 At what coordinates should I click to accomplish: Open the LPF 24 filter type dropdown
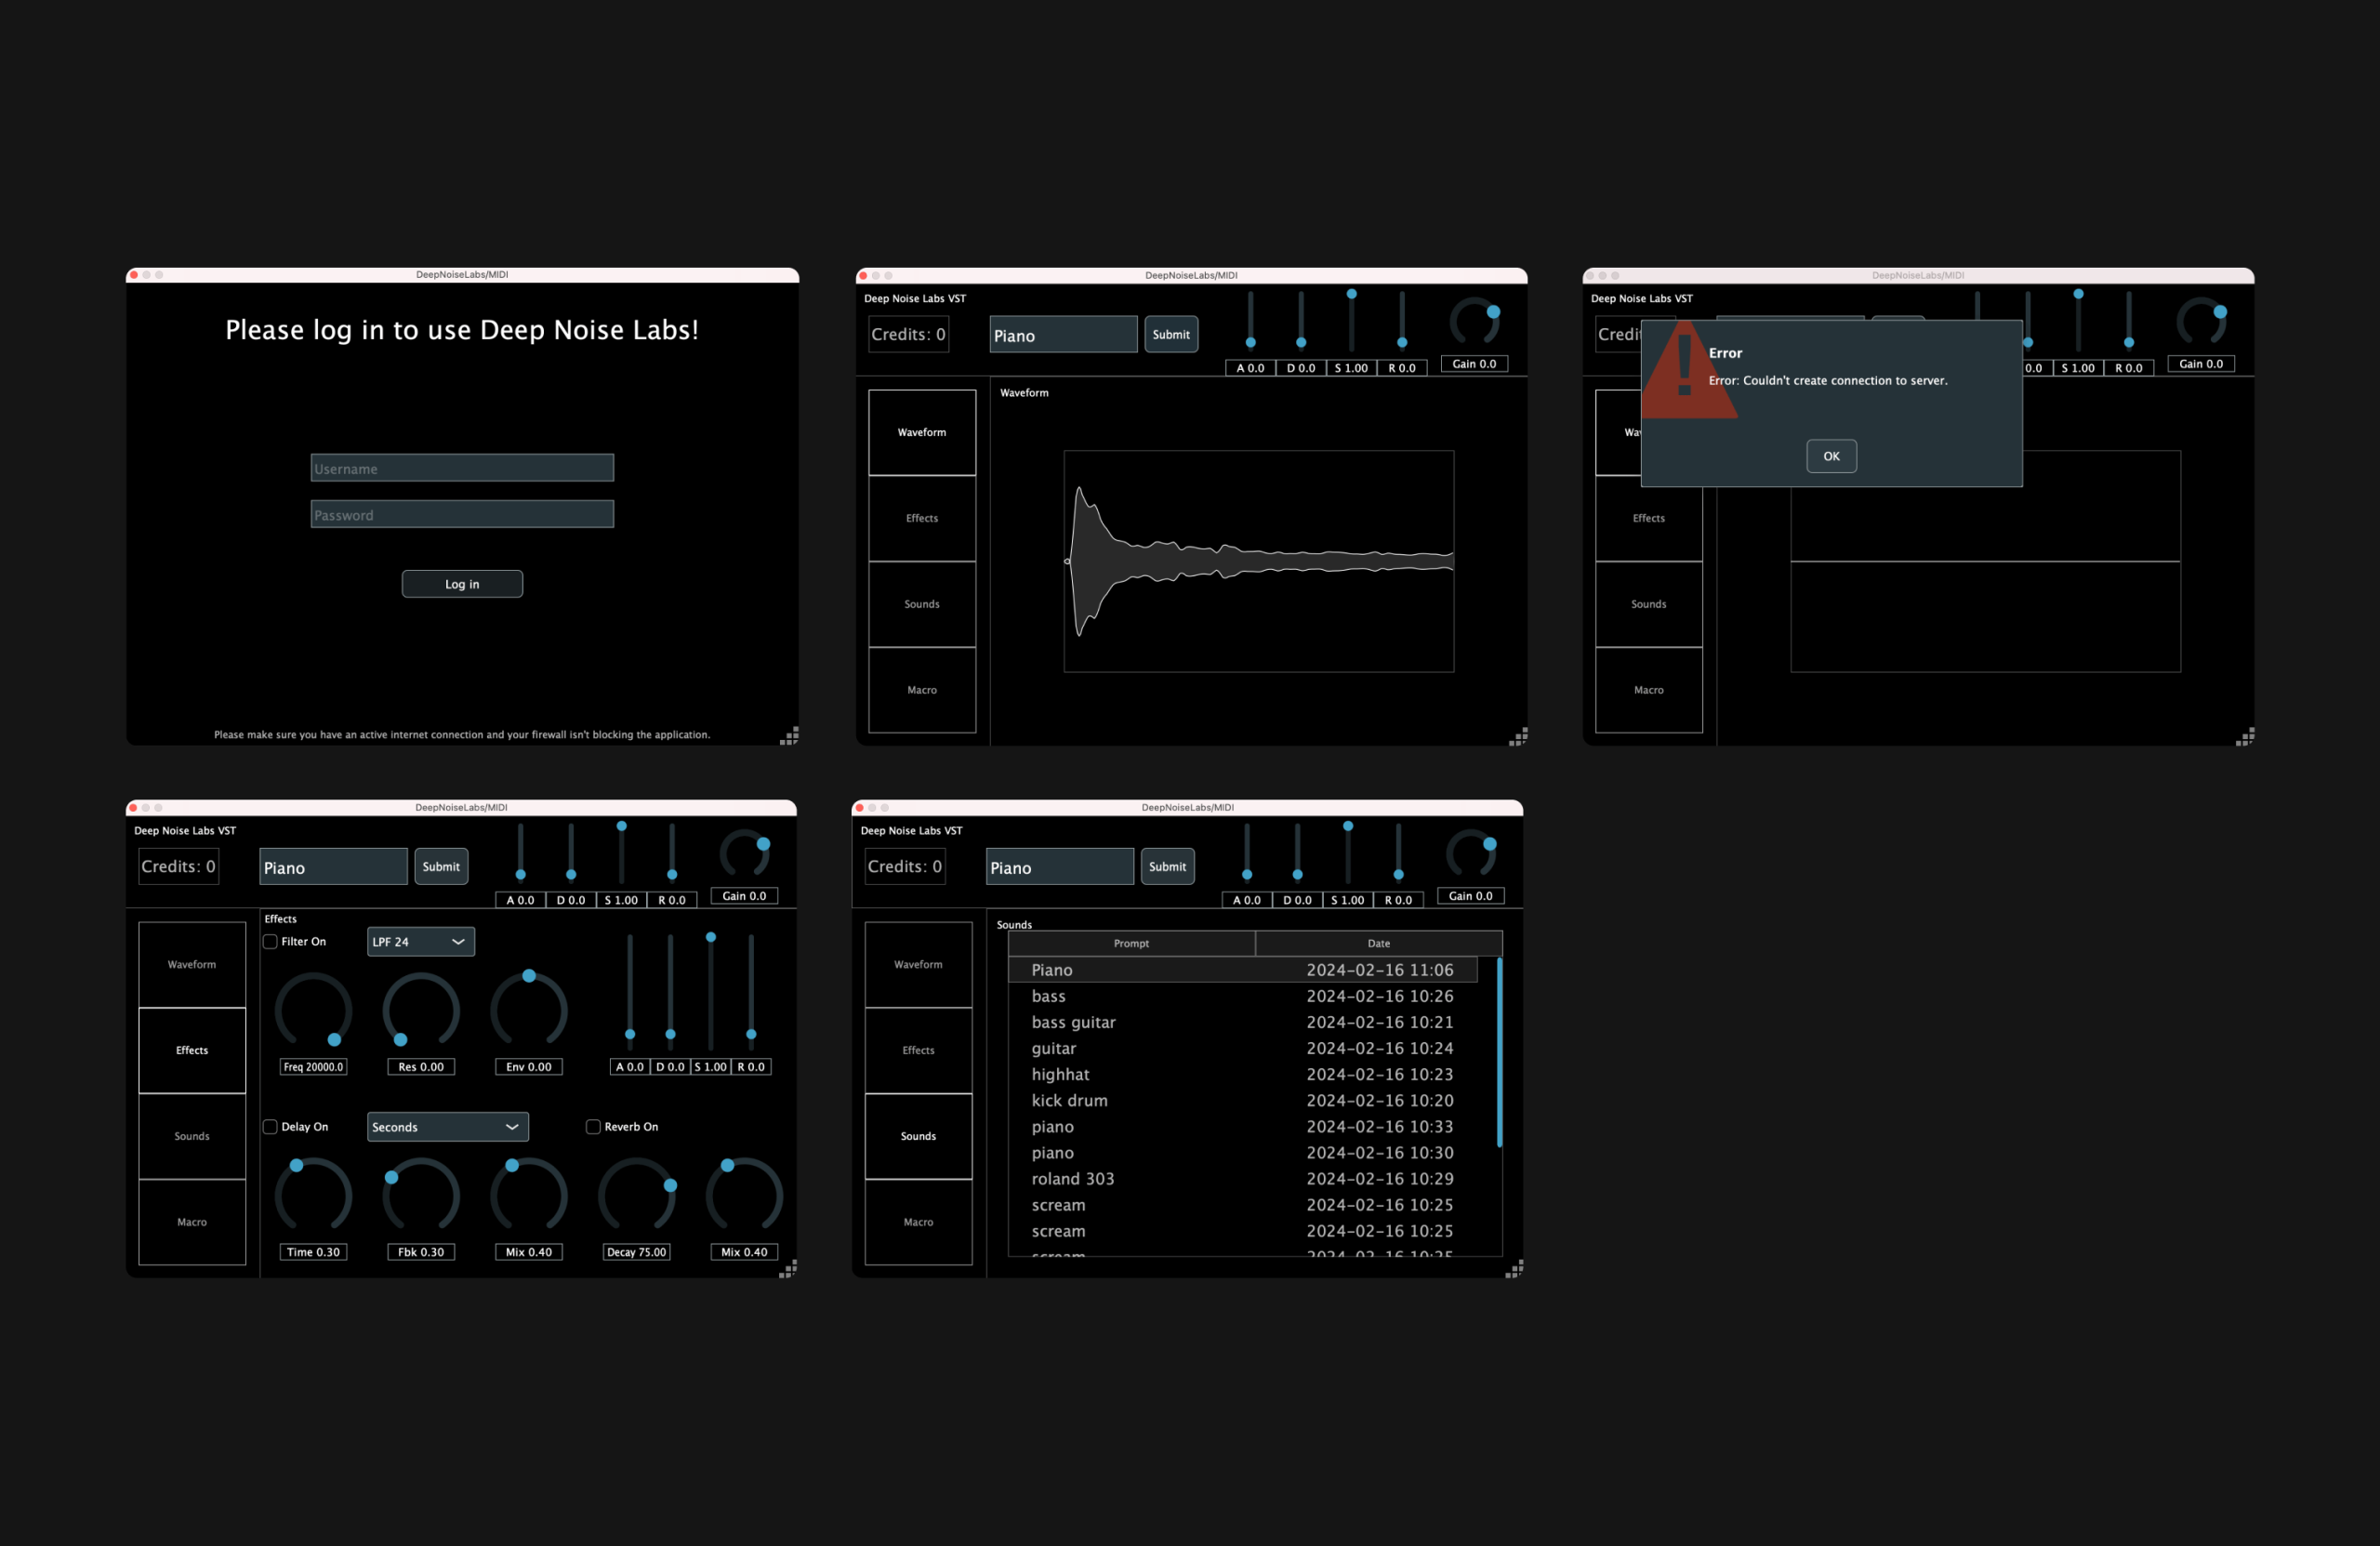(x=419, y=941)
